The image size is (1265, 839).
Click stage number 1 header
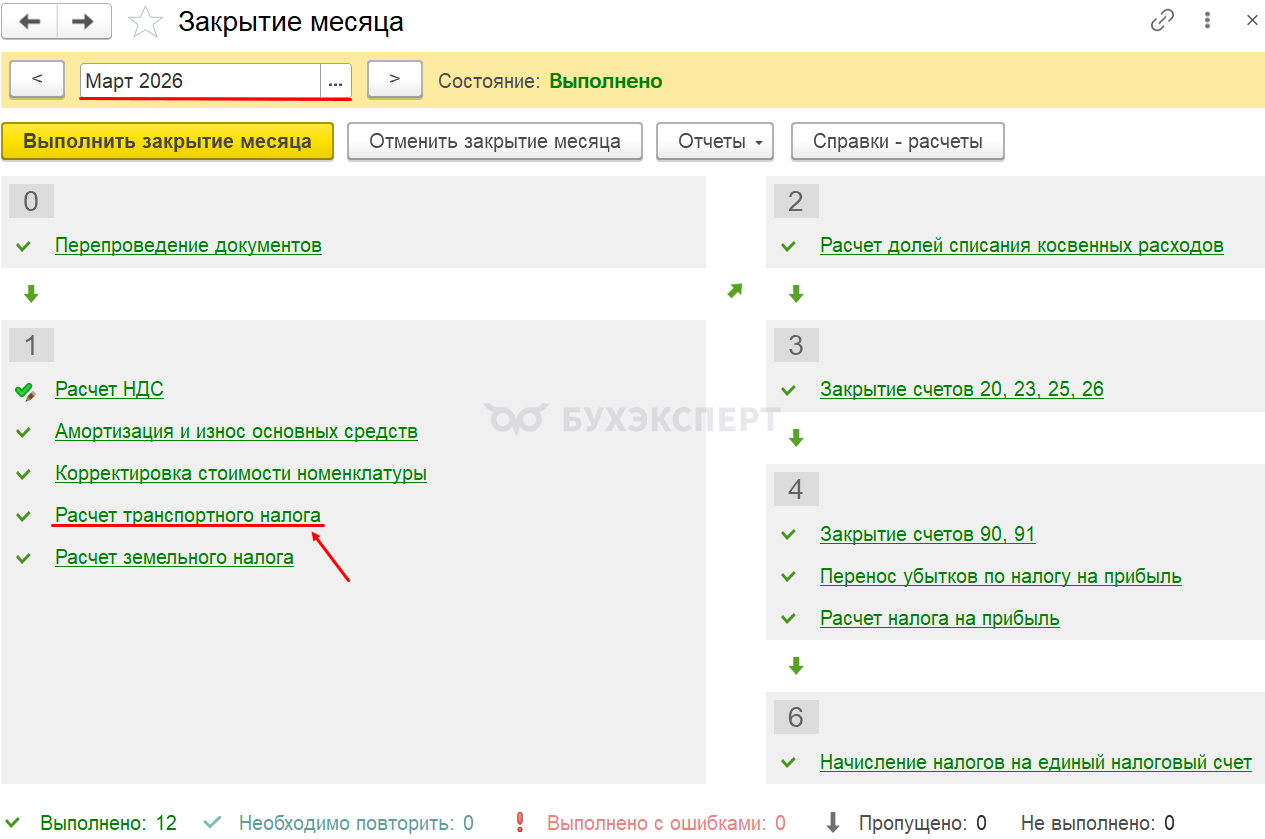(31, 345)
